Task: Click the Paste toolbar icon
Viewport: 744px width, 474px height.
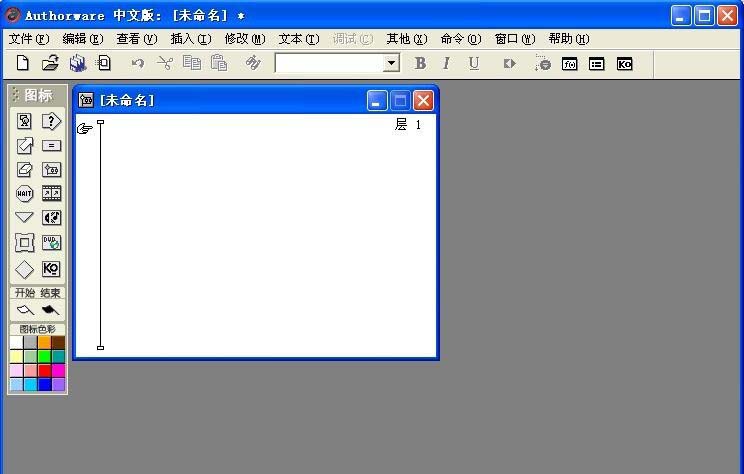Action: pyautogui.click(x=219, y=63)
